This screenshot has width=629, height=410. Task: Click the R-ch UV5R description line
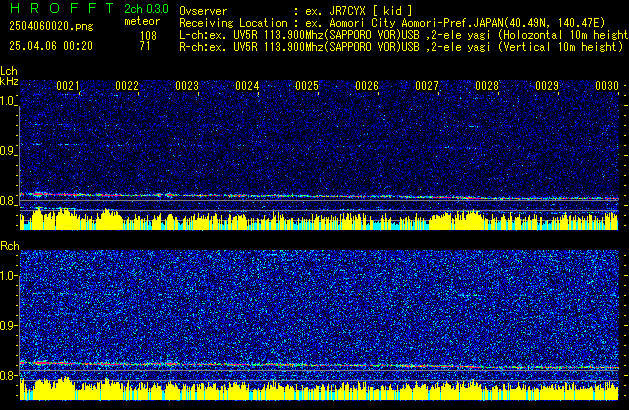click(x=401, y=47)
